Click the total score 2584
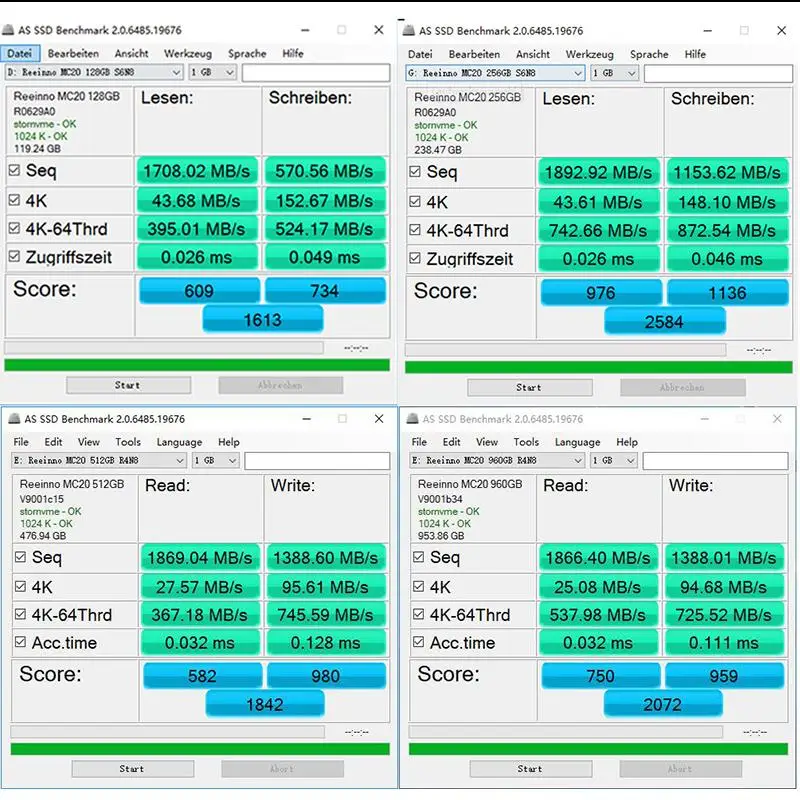This screenshot has width=800, height=800. (x=664, y=322)
